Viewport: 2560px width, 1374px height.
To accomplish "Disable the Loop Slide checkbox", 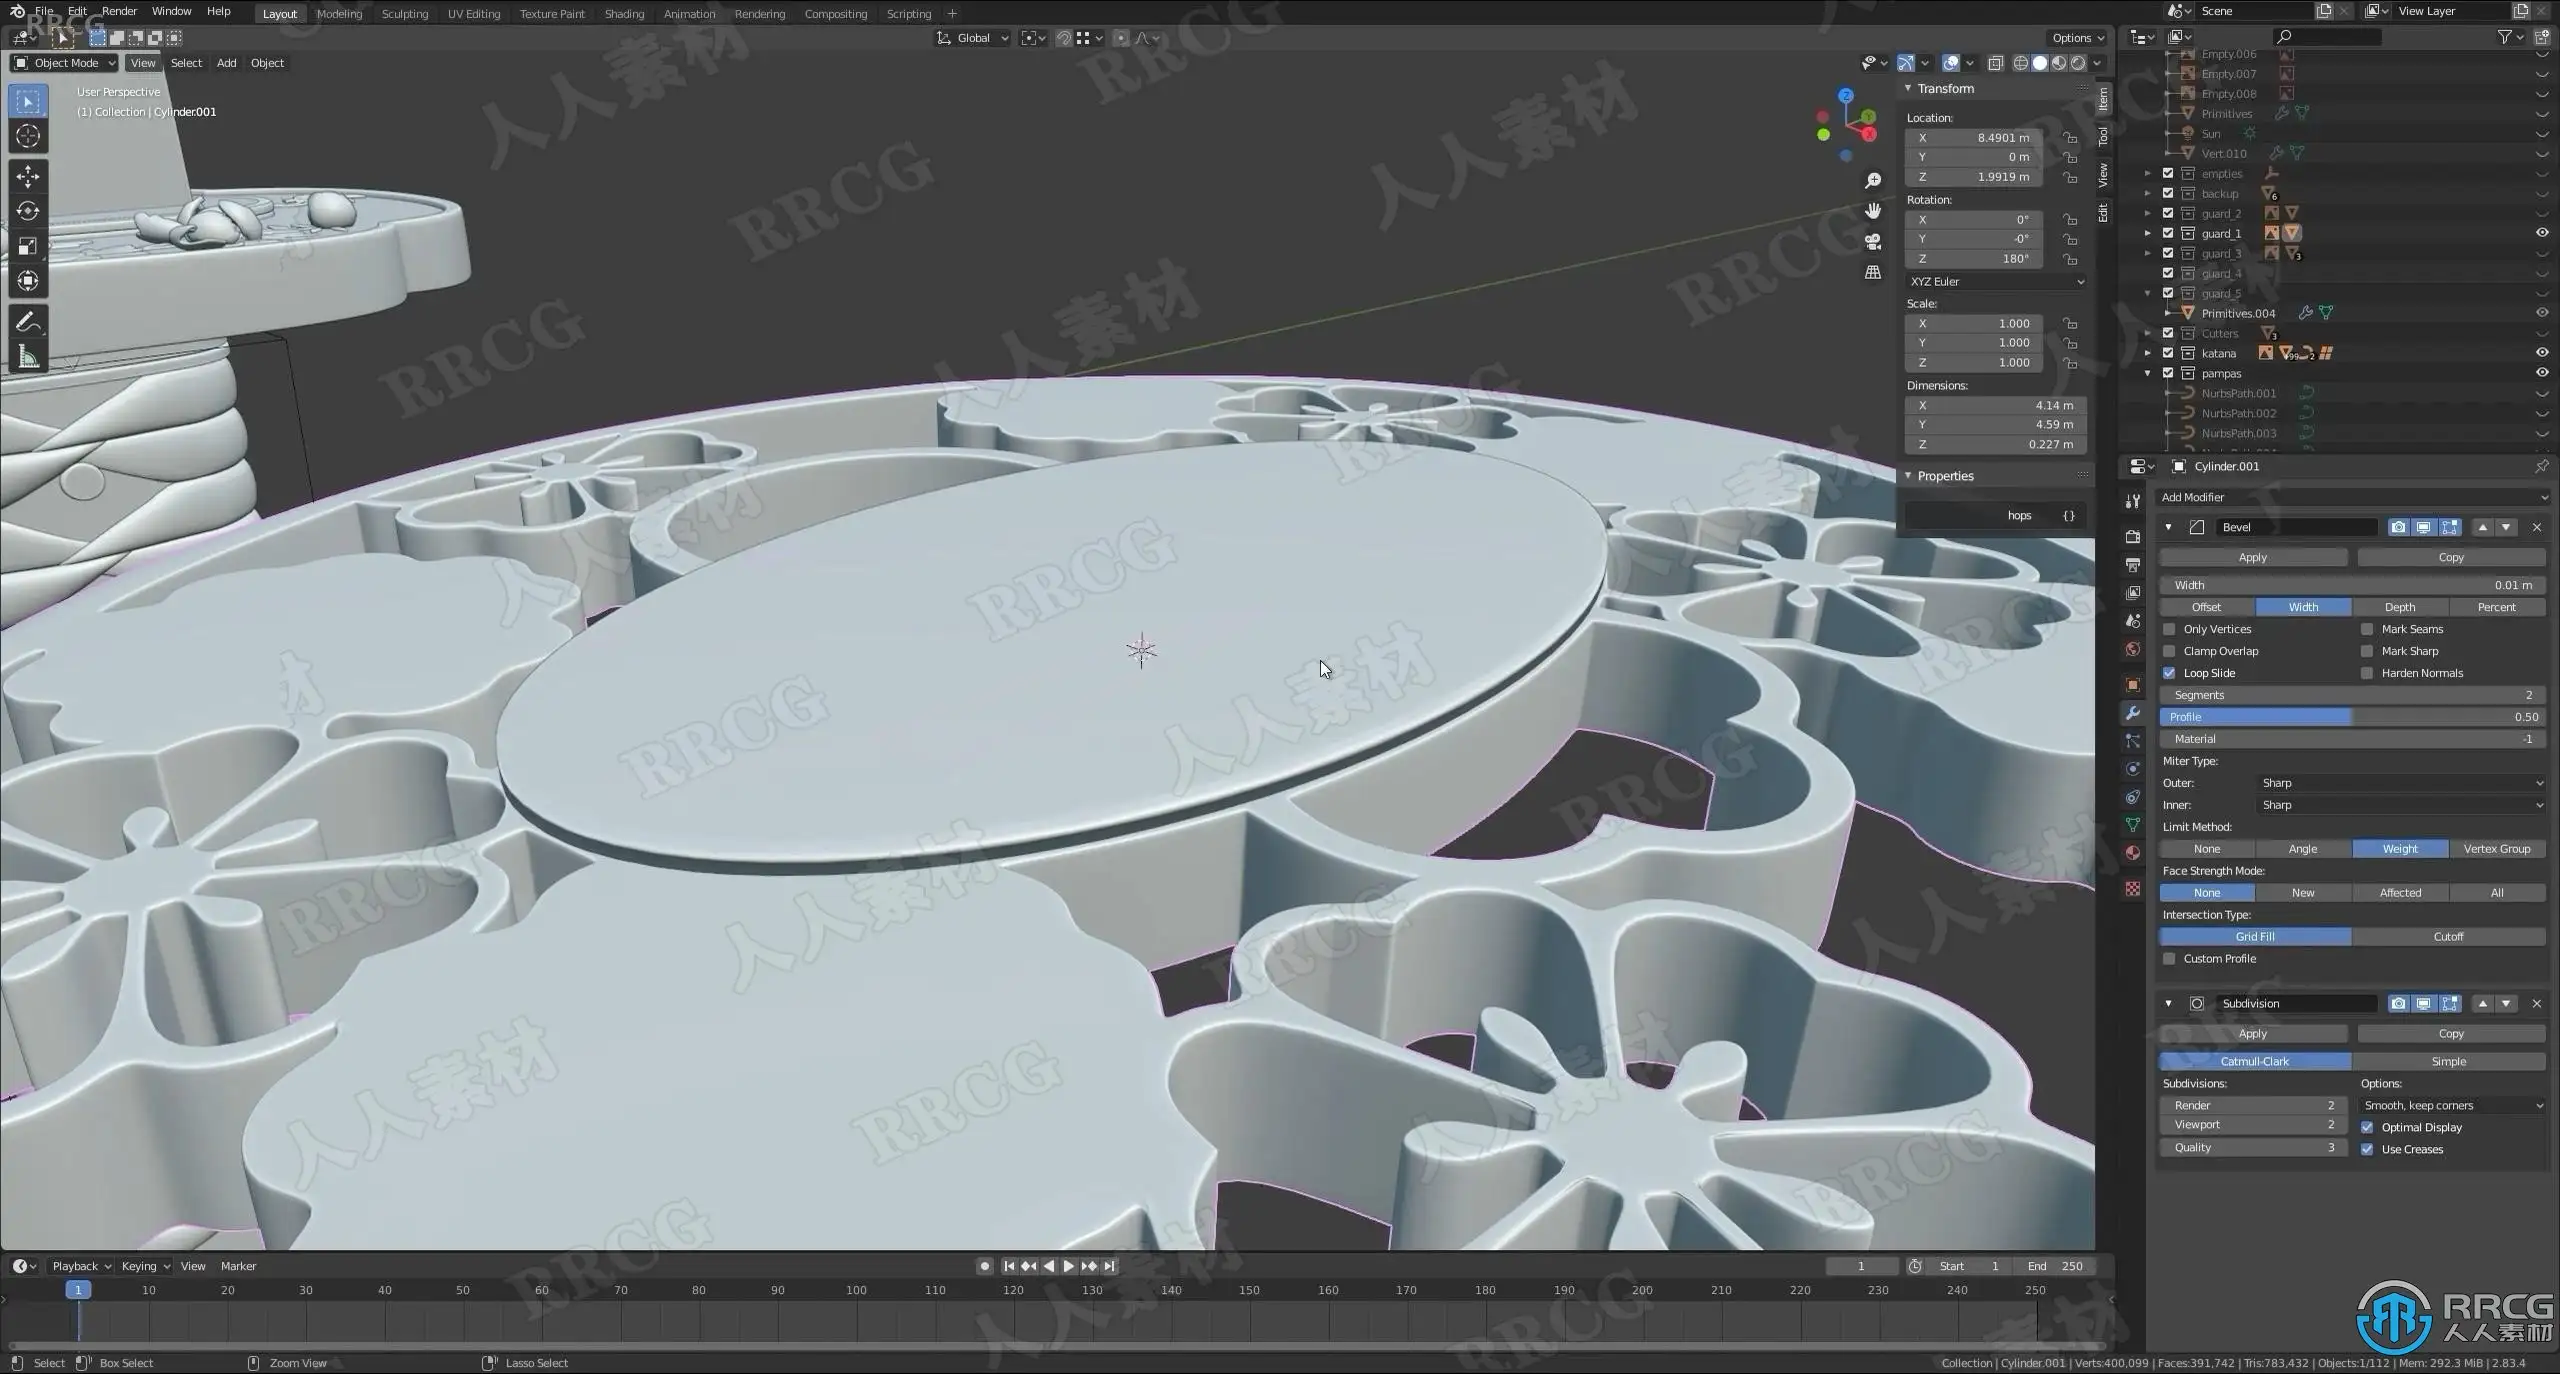I will (x=2169, y=673).
